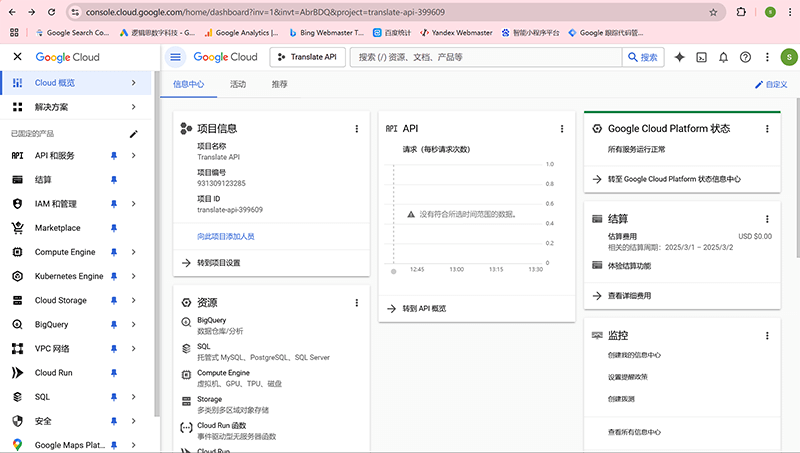
Task: Open the Gemini sparkle assistant icon
Action: point(679,57)
